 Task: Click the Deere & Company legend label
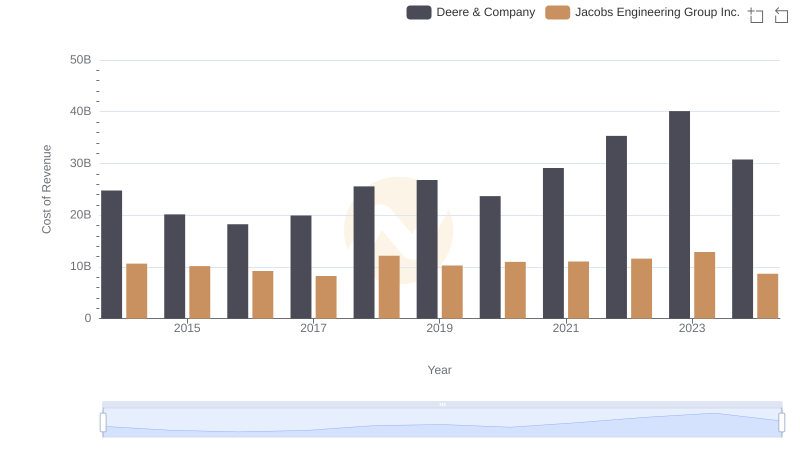tap(486, 12)
